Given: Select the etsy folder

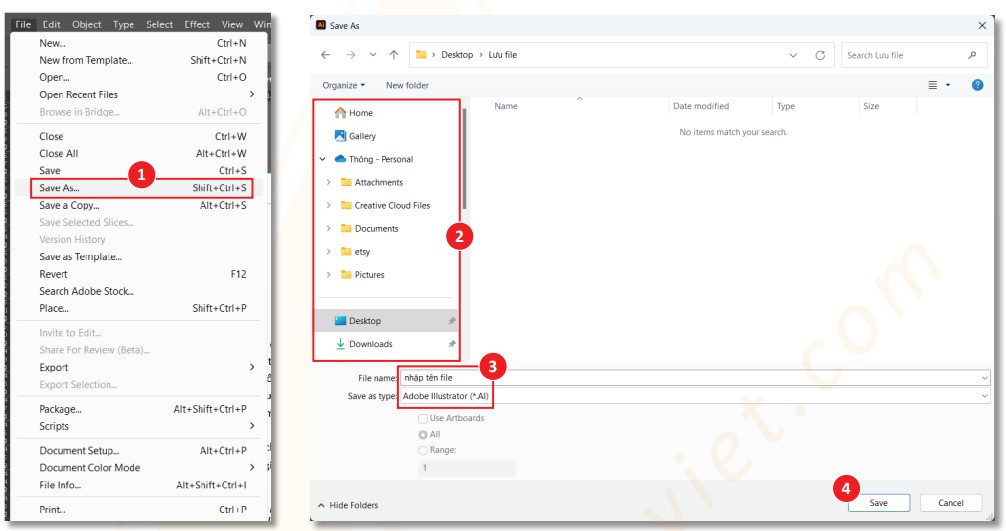Looking at the screenshot, I should pos(355,251).
